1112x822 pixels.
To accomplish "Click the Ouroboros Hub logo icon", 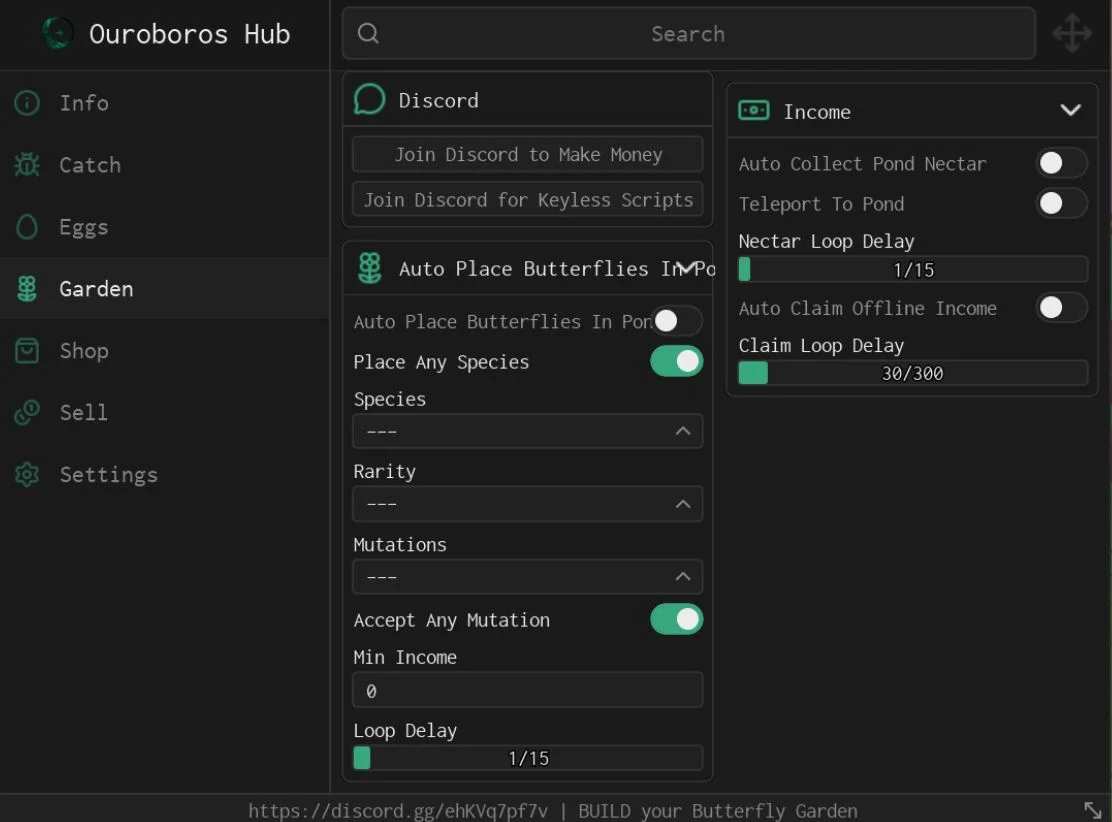I will click(x=57, y=33).
